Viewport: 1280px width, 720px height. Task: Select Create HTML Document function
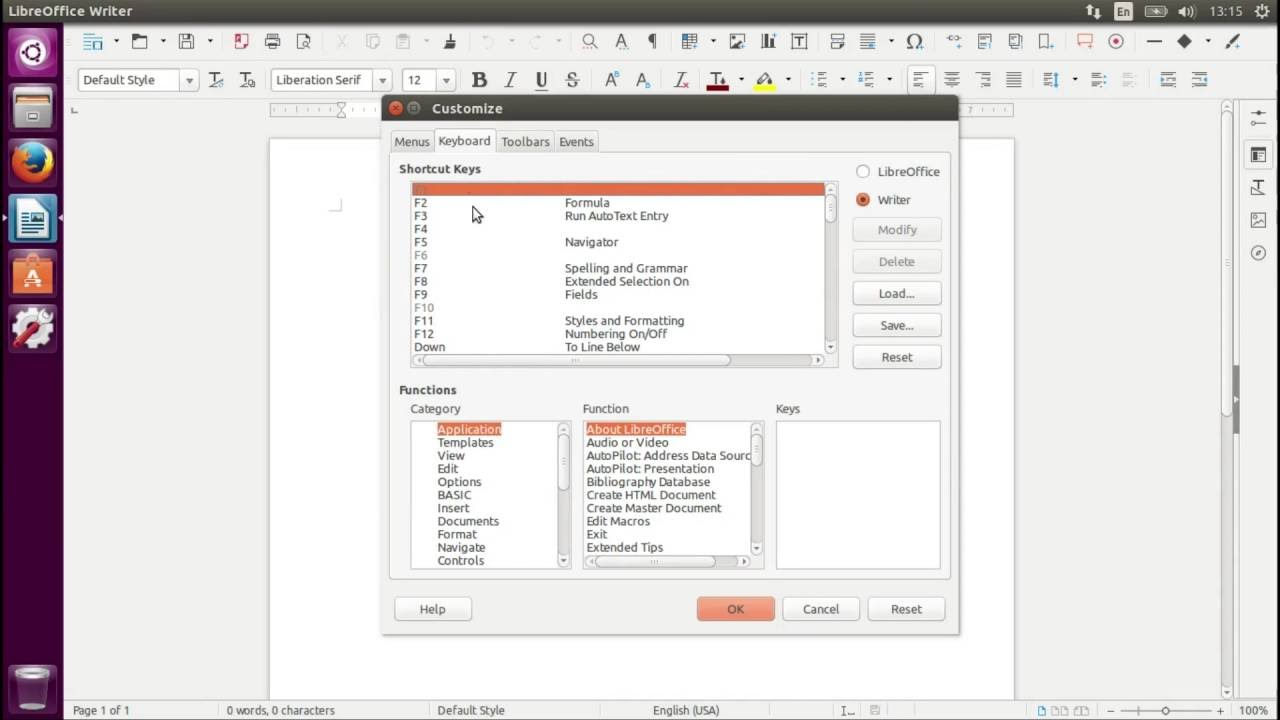(x=651, y=495)
